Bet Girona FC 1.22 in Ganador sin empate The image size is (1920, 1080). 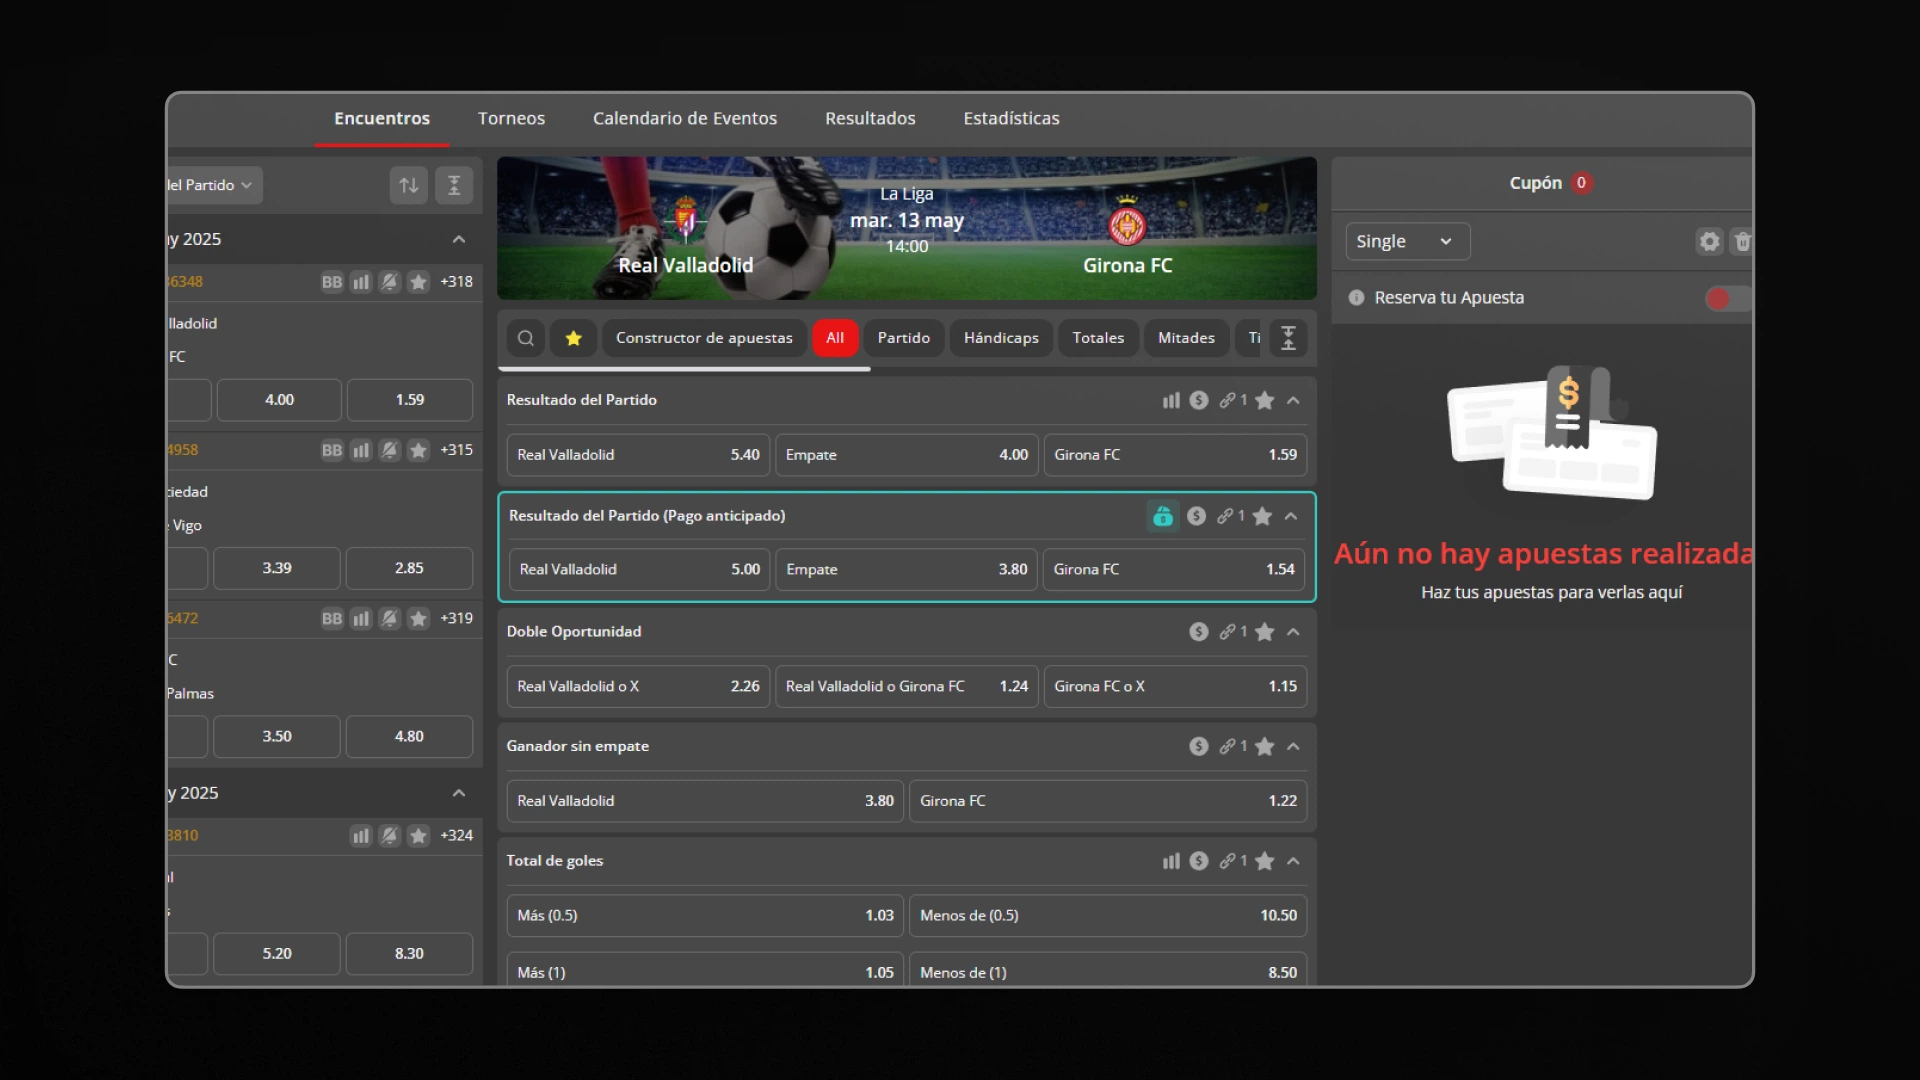1108,801
